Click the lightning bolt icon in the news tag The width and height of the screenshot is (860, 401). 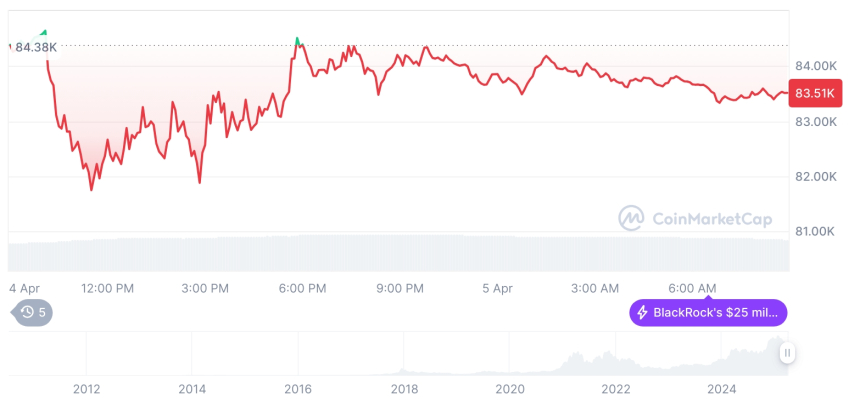[642, 313]
